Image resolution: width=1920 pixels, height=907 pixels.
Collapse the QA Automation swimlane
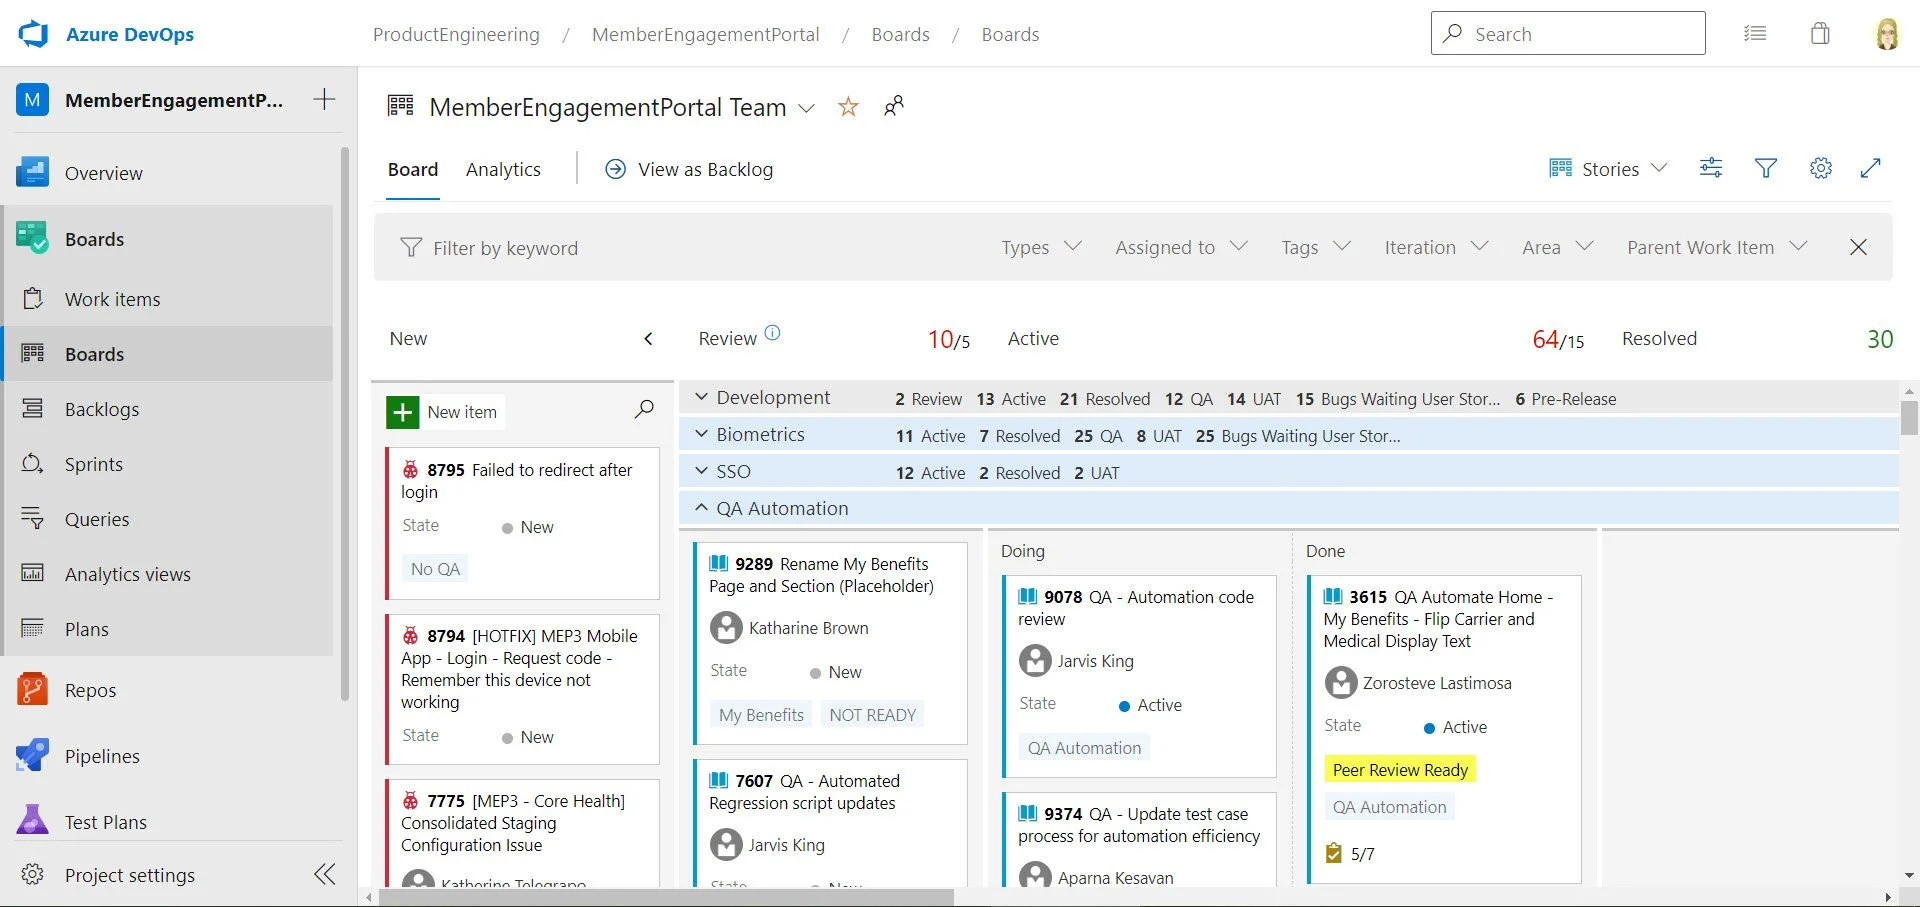[702, 508]
